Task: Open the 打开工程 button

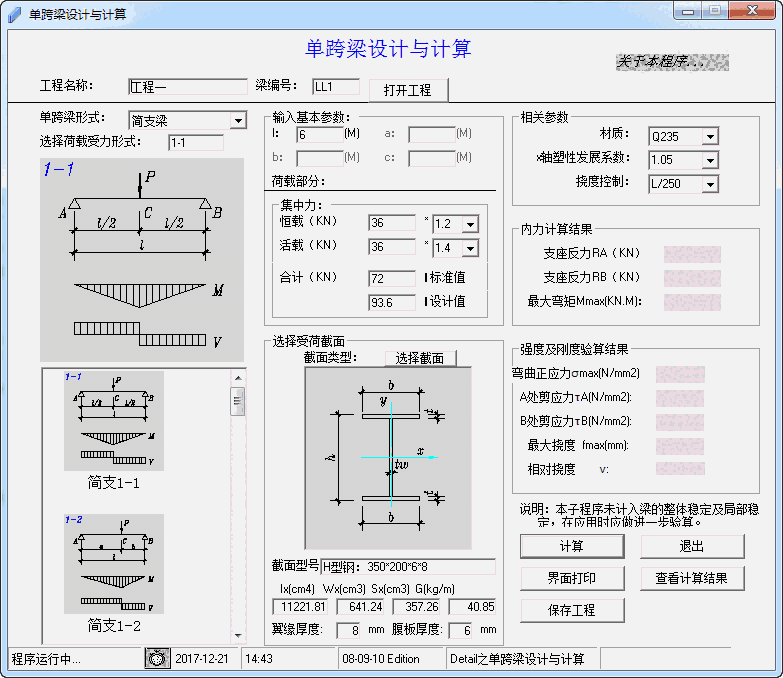Action: coord(408,90)
